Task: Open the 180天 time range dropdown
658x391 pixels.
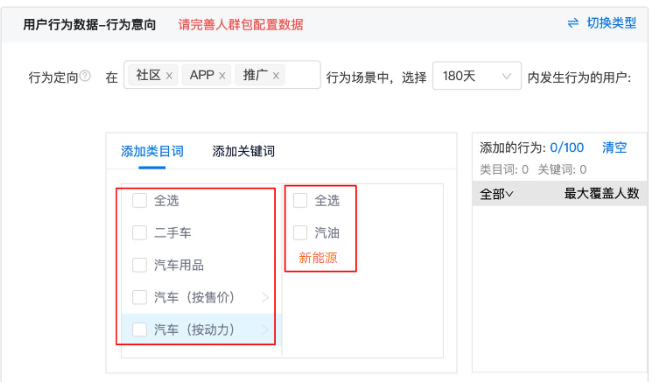Action: (477, 76)
